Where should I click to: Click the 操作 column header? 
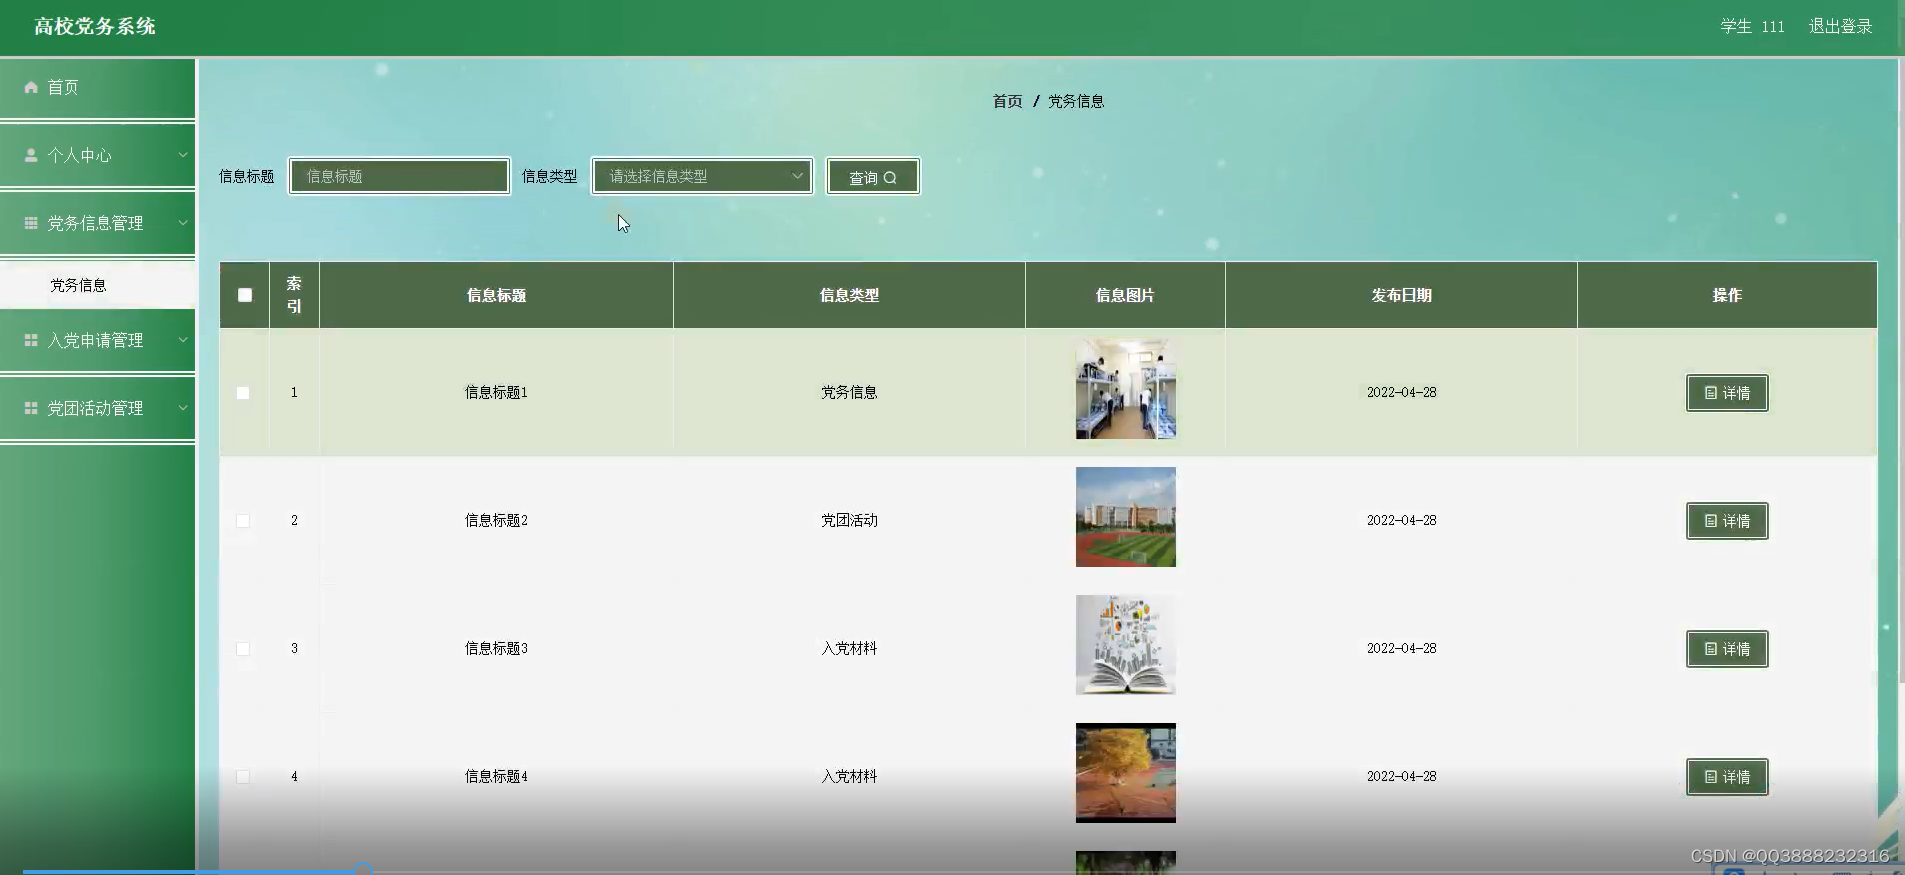[x=1727, y=295]
